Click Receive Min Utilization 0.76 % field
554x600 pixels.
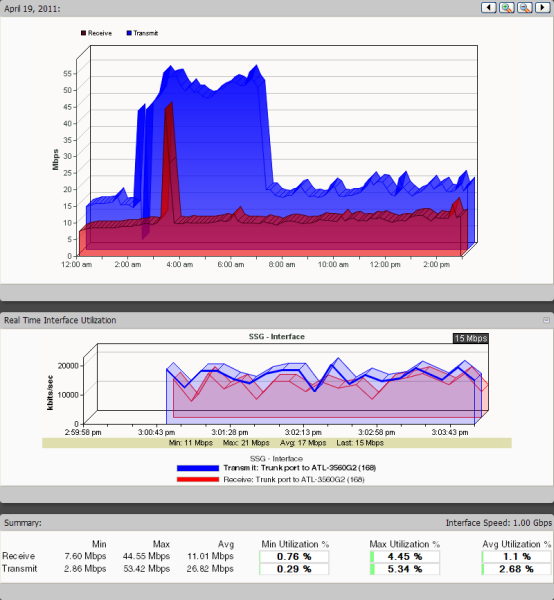pos(294,557)
